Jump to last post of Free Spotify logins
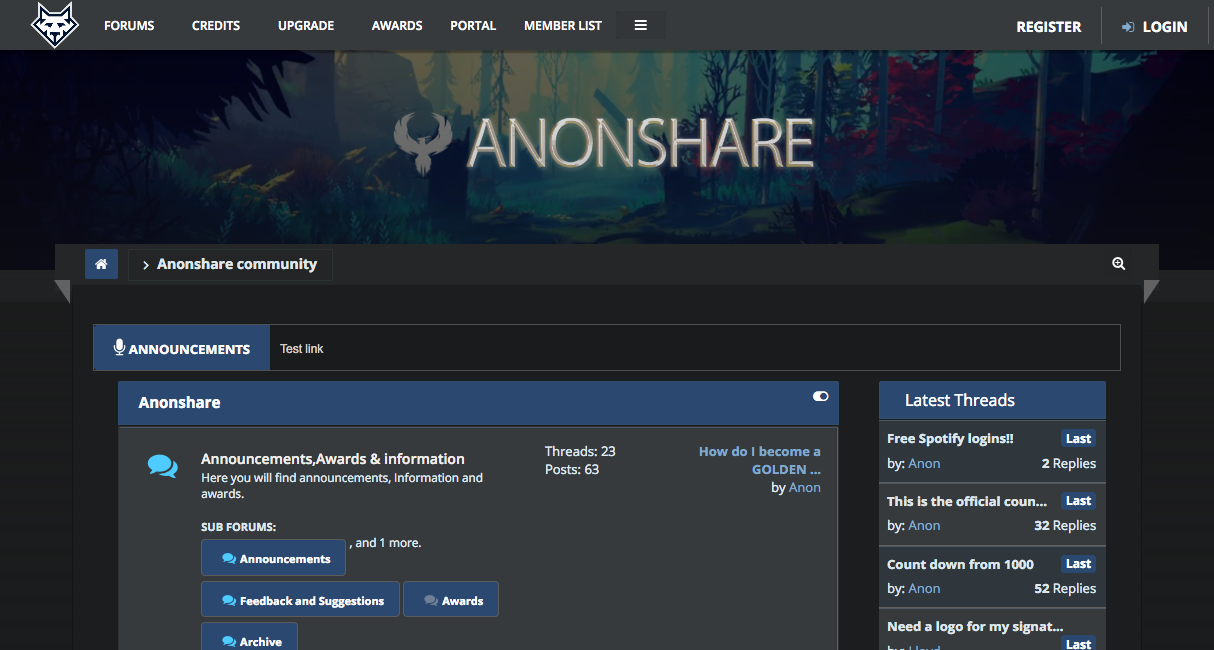The image size is (1214, 650). [1078, 438]
